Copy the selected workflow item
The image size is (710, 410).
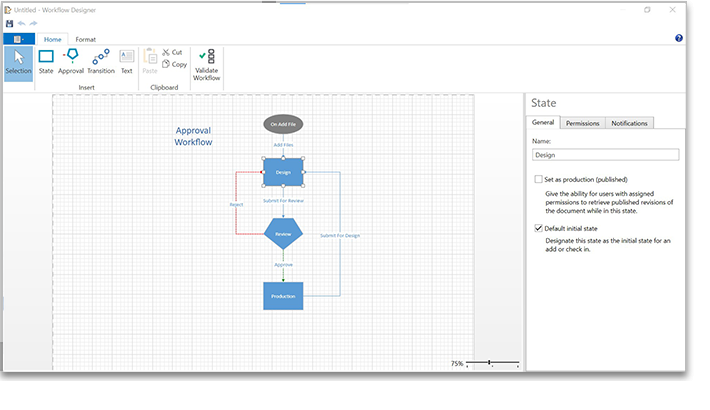(173, 64)
